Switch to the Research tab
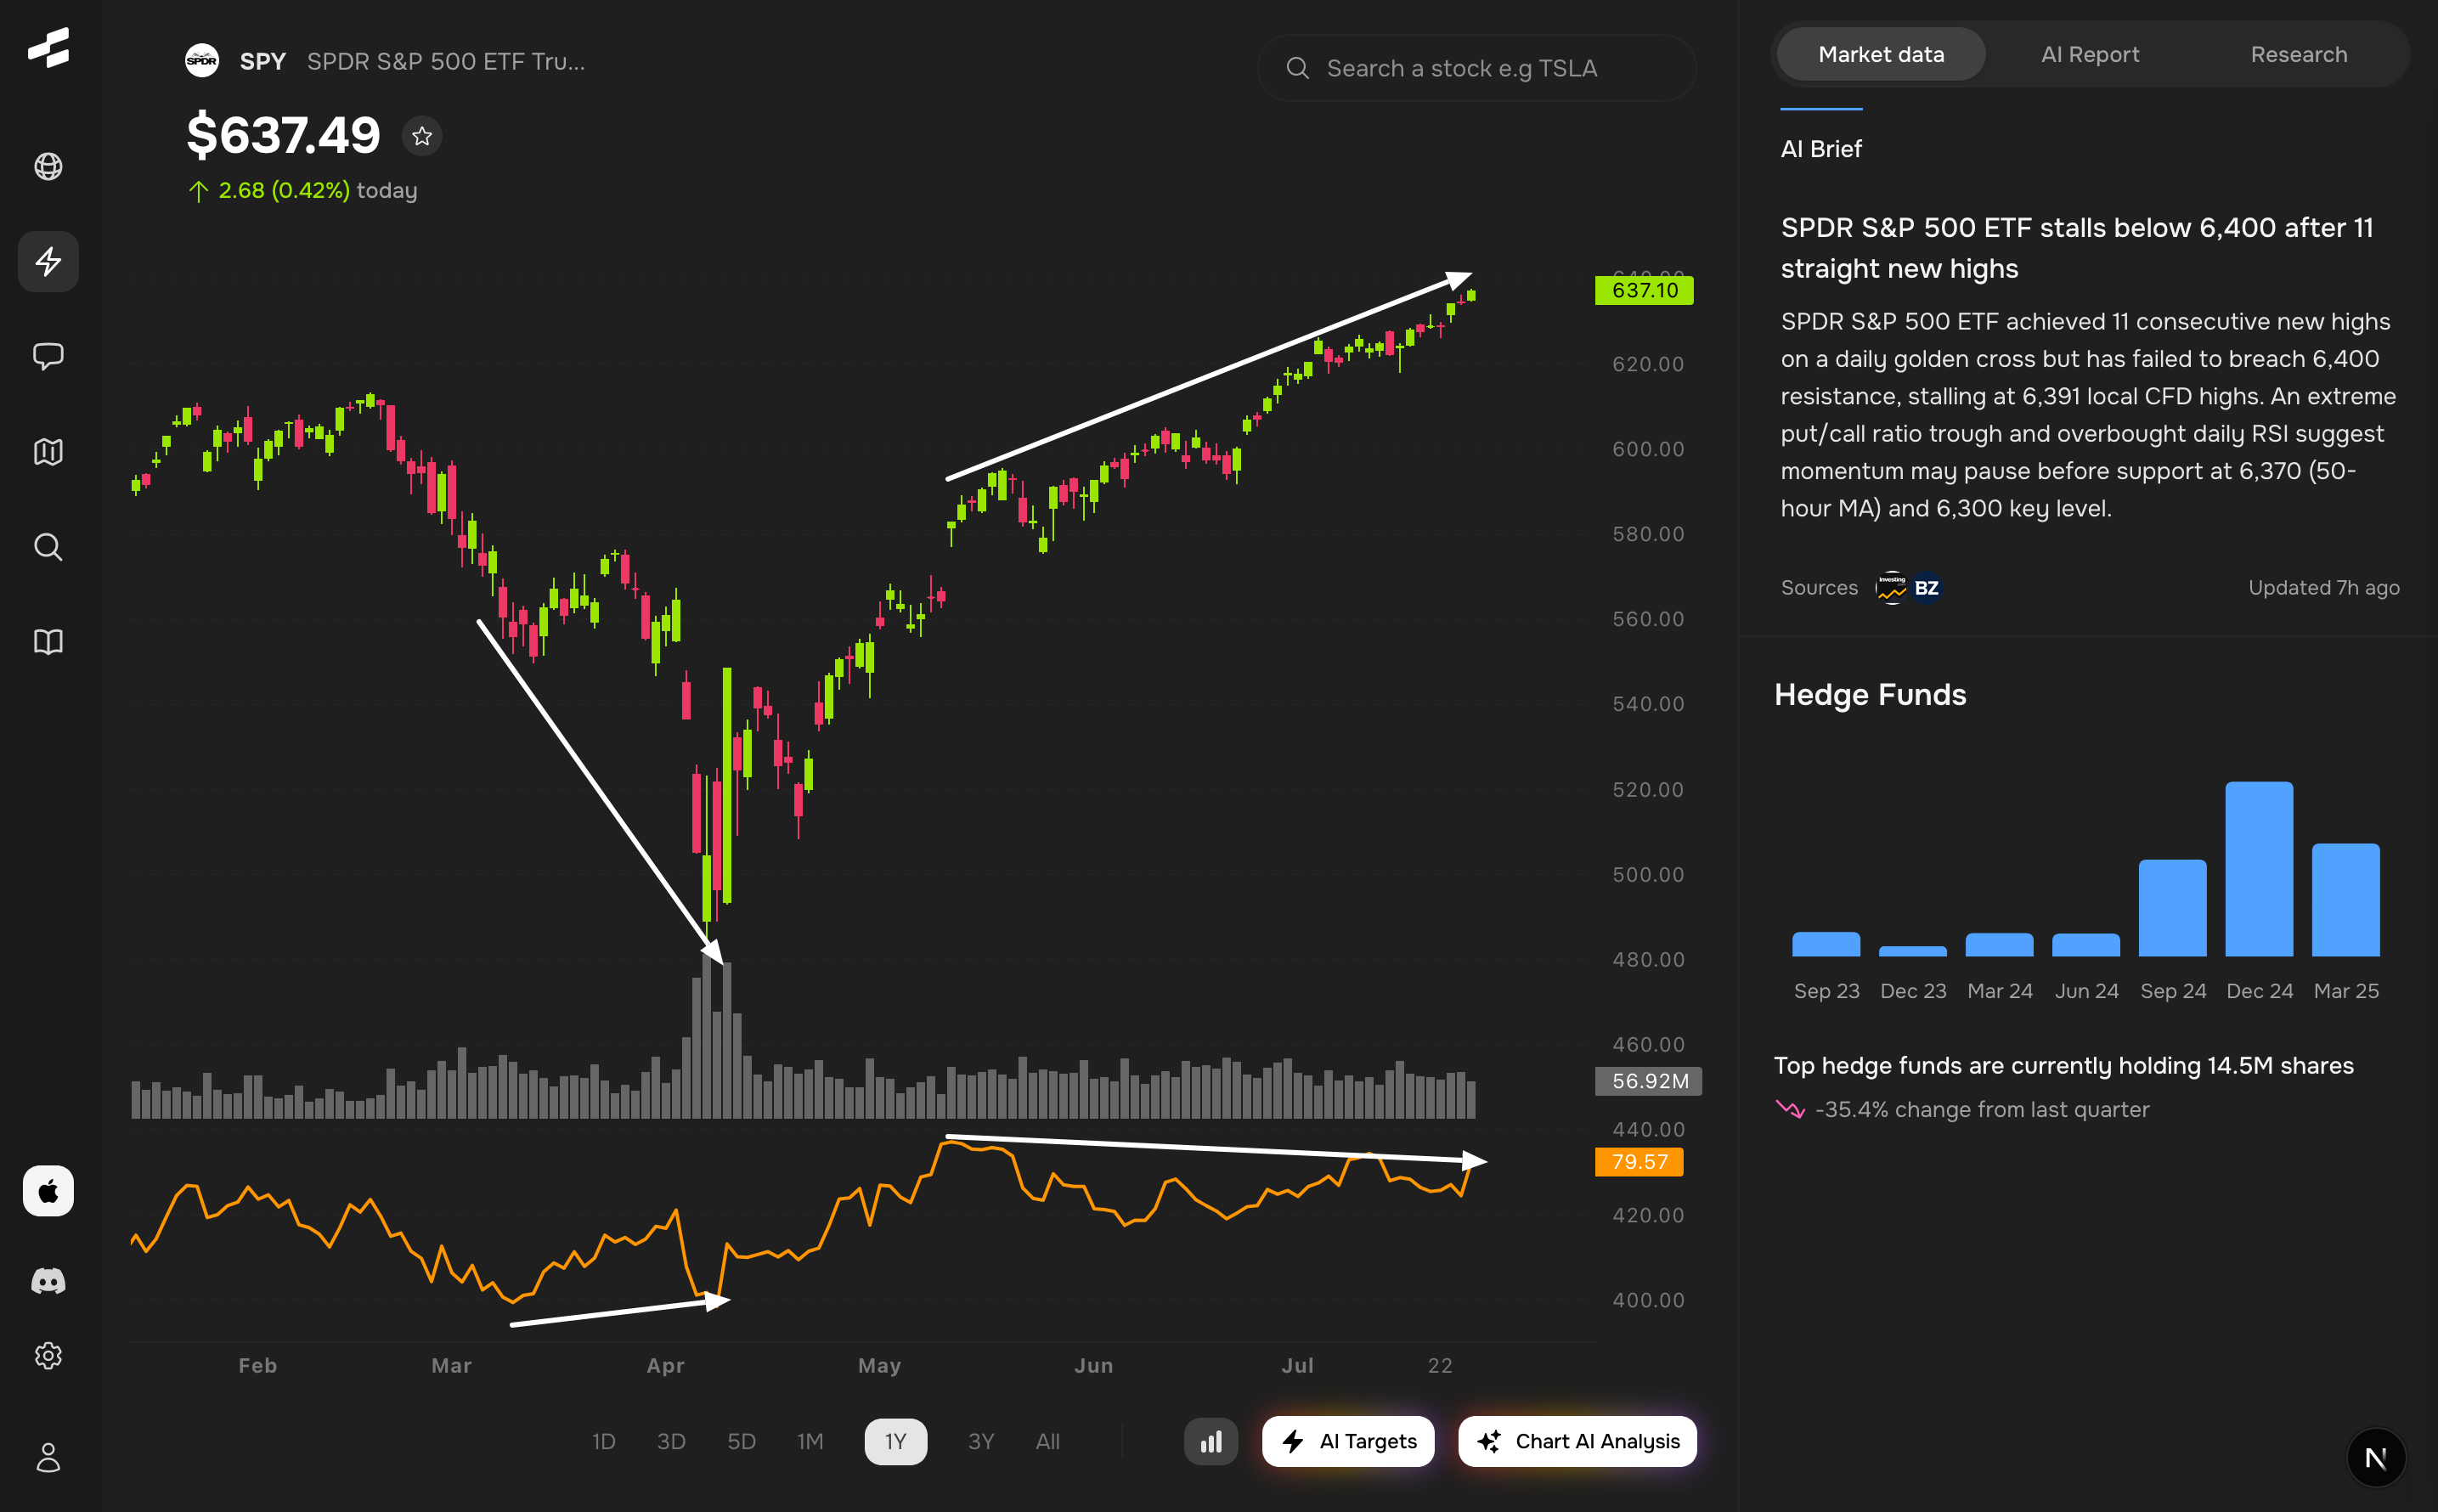This screenshot has width=2438, height=1512. [x=2298, y=55]
